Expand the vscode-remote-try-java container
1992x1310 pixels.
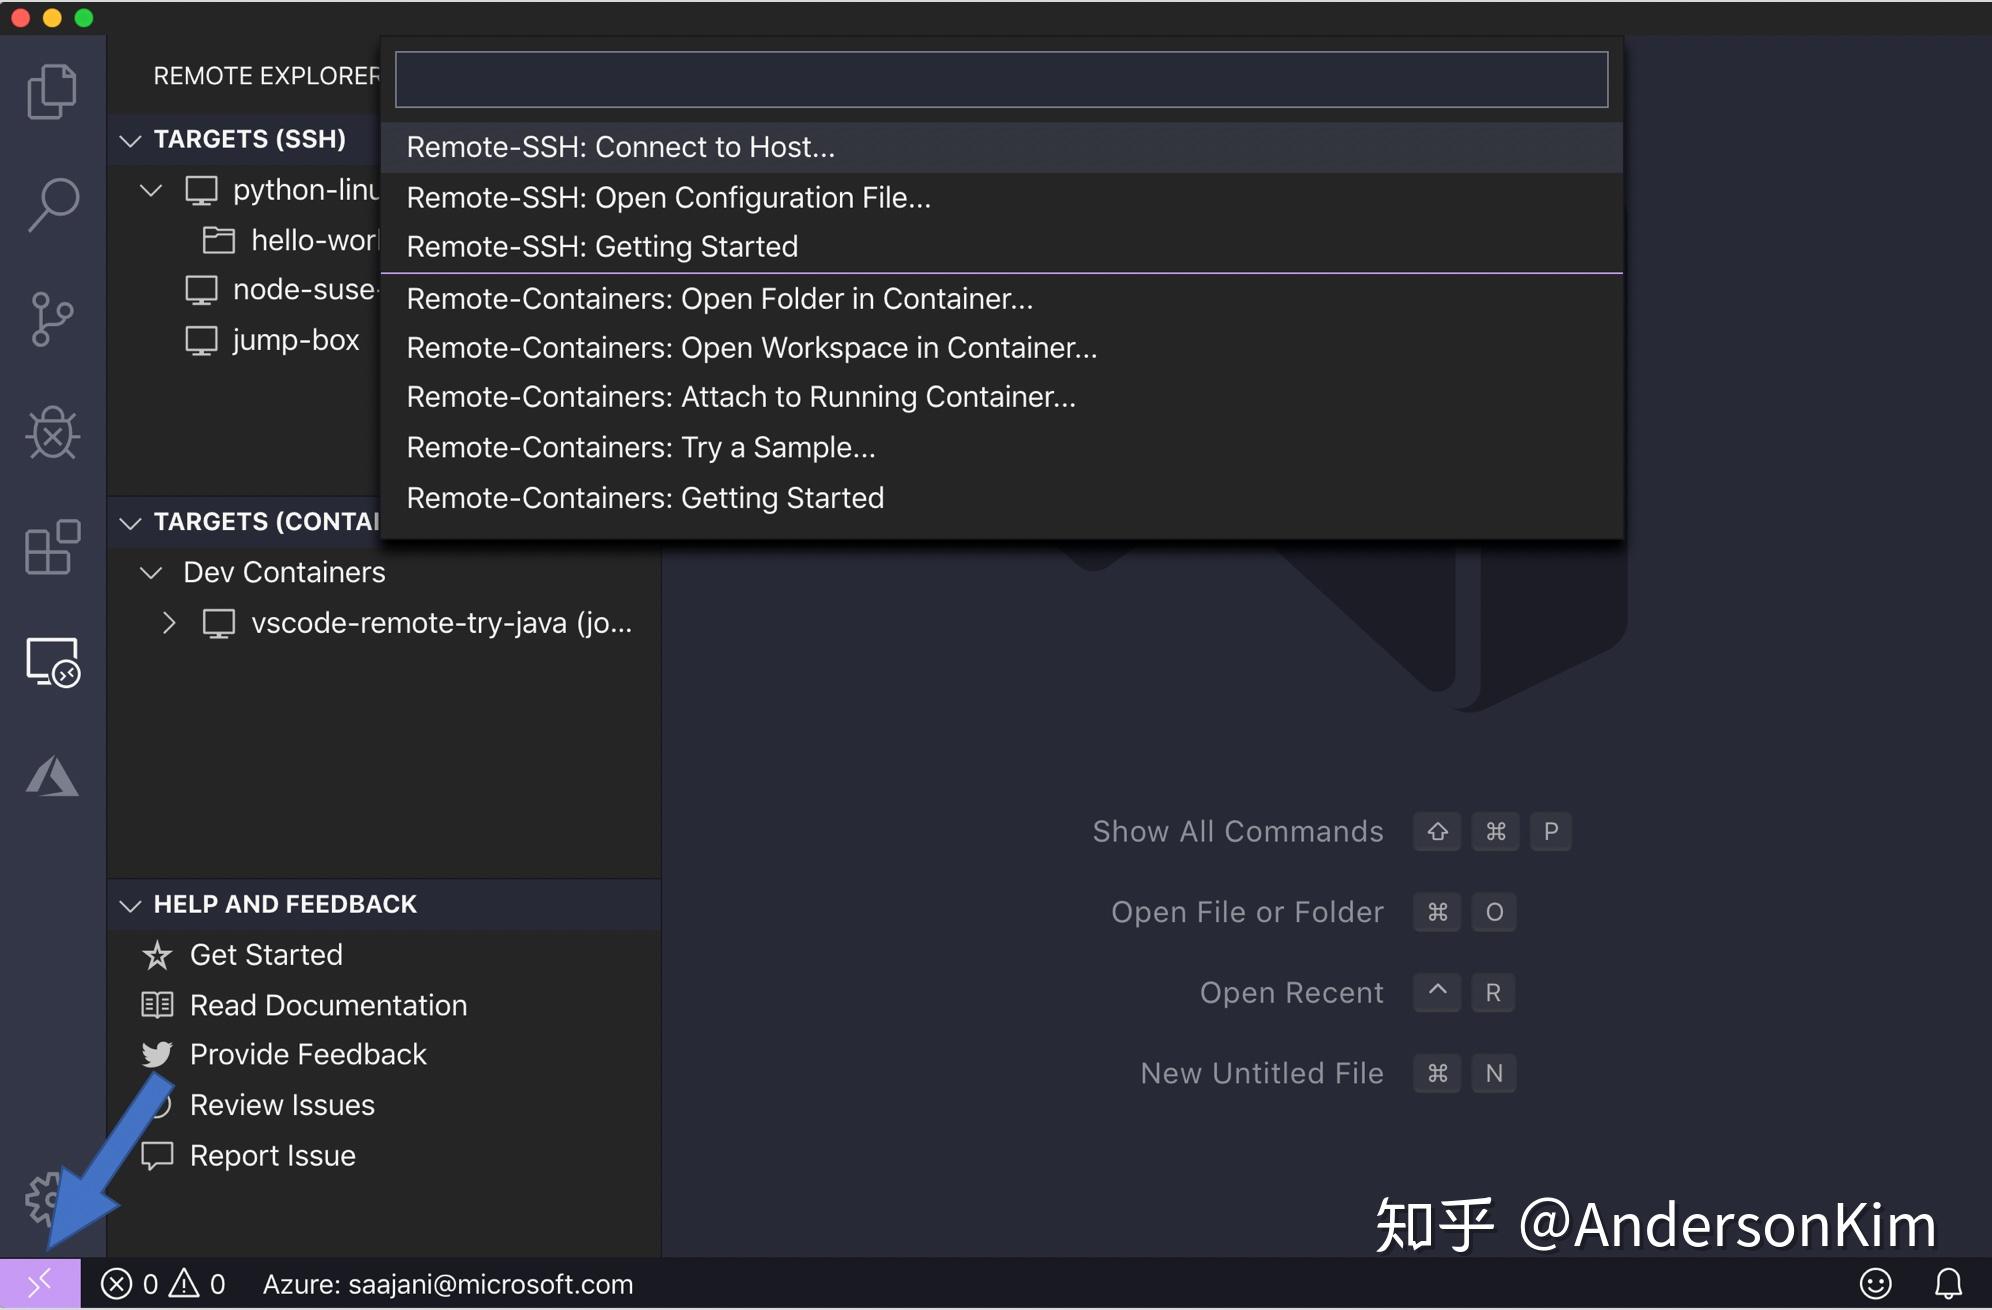(168, 622)
